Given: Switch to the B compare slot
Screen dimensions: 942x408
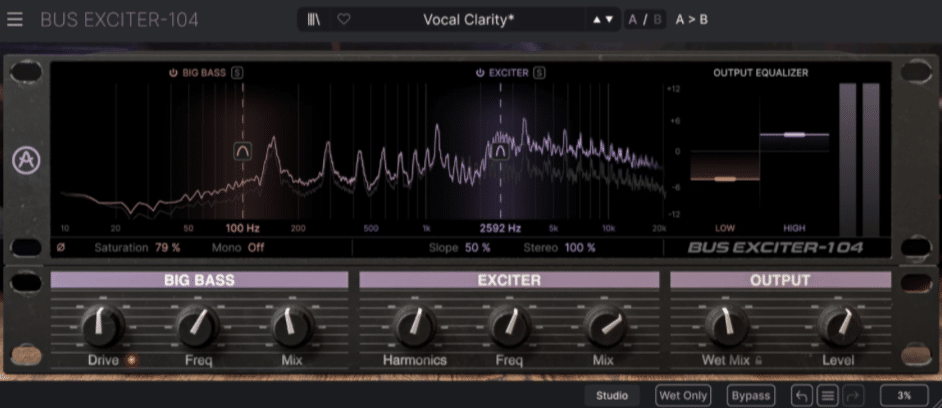Looking at the screenshot, I should point(657,19).
